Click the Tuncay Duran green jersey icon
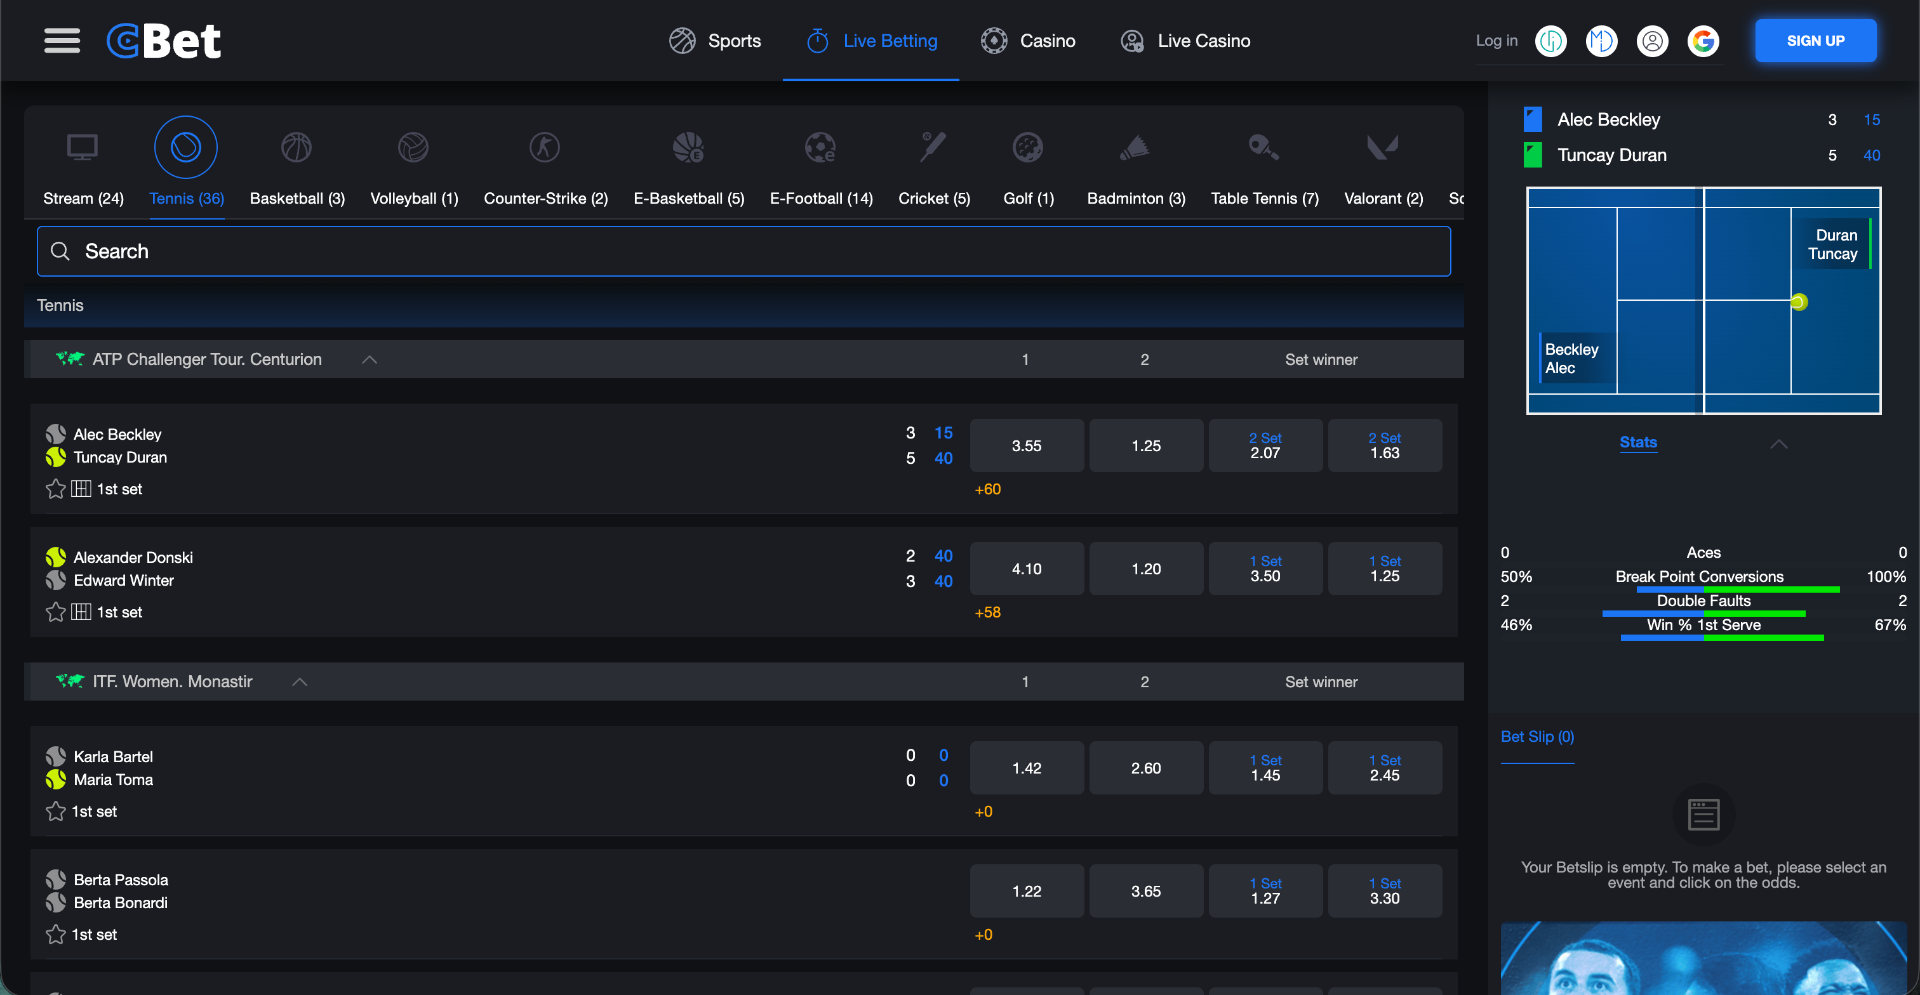 point(1532,155)
